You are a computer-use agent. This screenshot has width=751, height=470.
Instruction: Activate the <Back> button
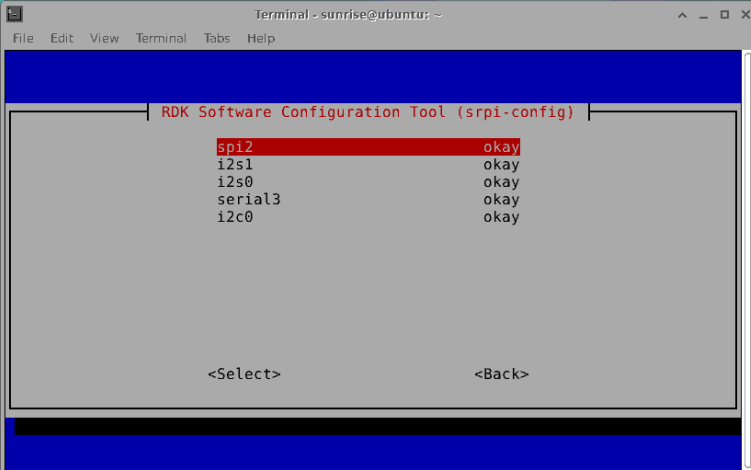pyautogui.click(x=501, y=374)
